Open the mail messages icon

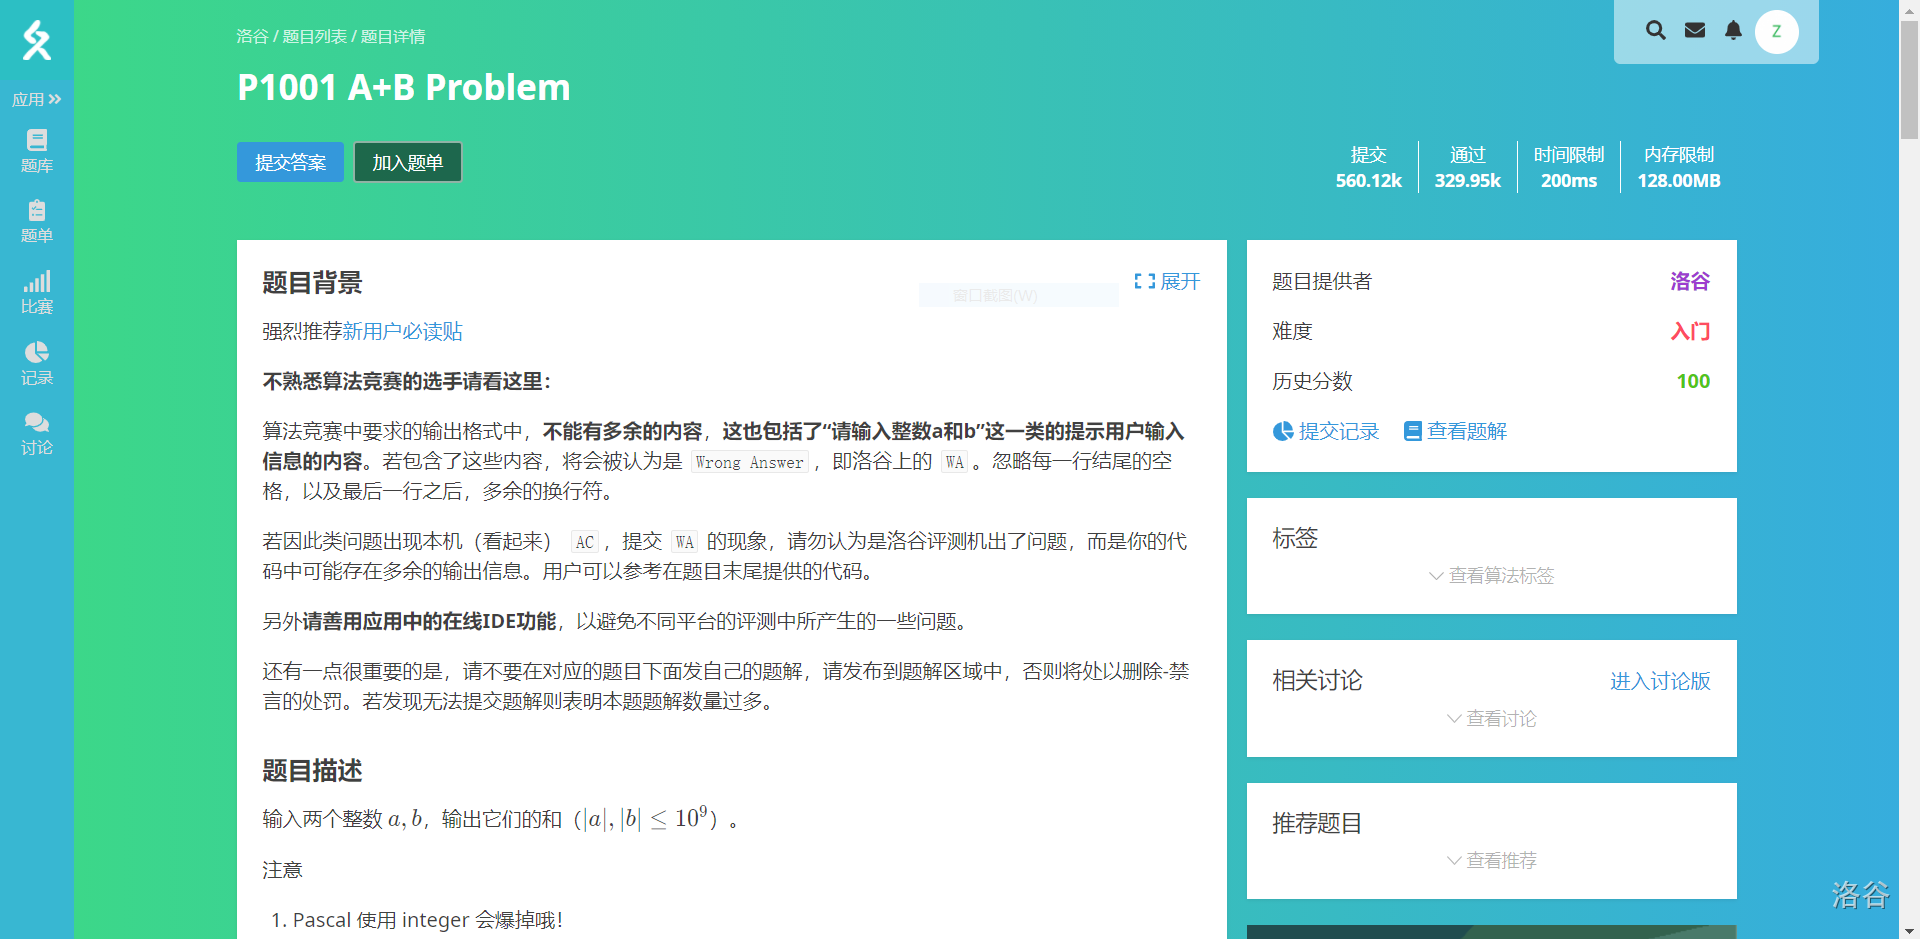(1695, 30)
